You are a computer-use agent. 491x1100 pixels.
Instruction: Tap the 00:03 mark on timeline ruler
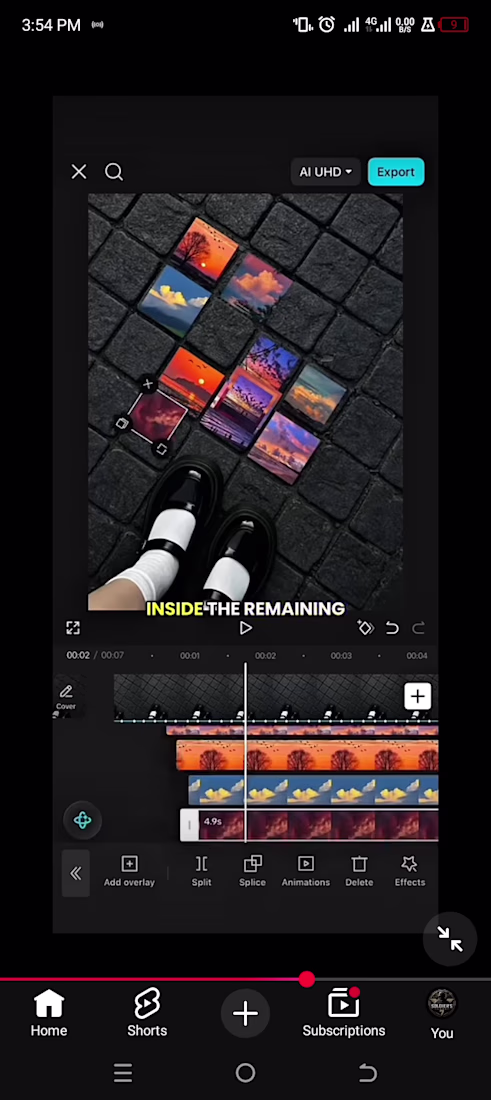point(341,656)
